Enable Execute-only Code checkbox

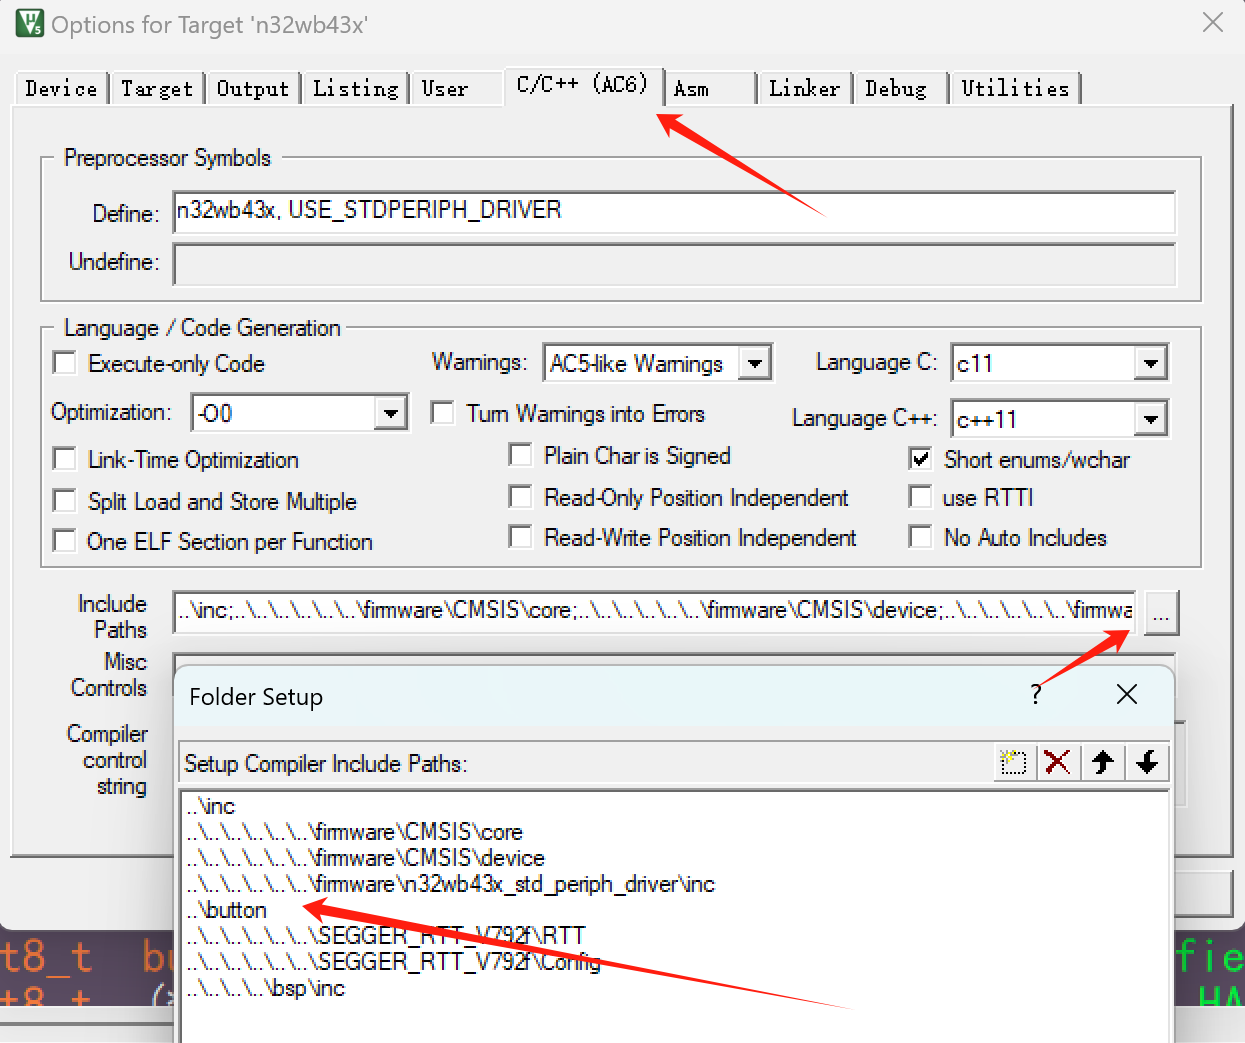point(65,363)
